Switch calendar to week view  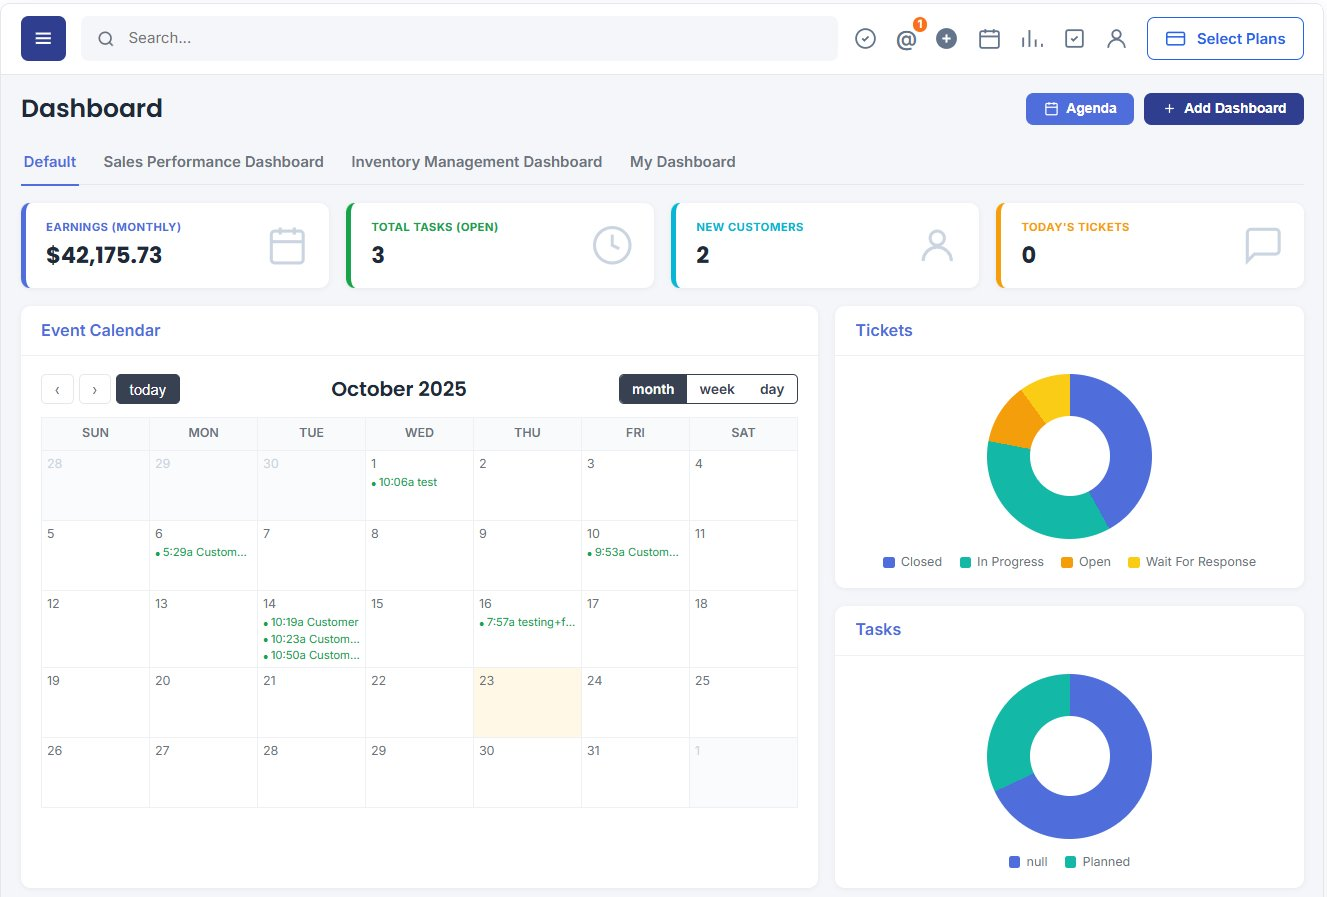click(717, 389)
